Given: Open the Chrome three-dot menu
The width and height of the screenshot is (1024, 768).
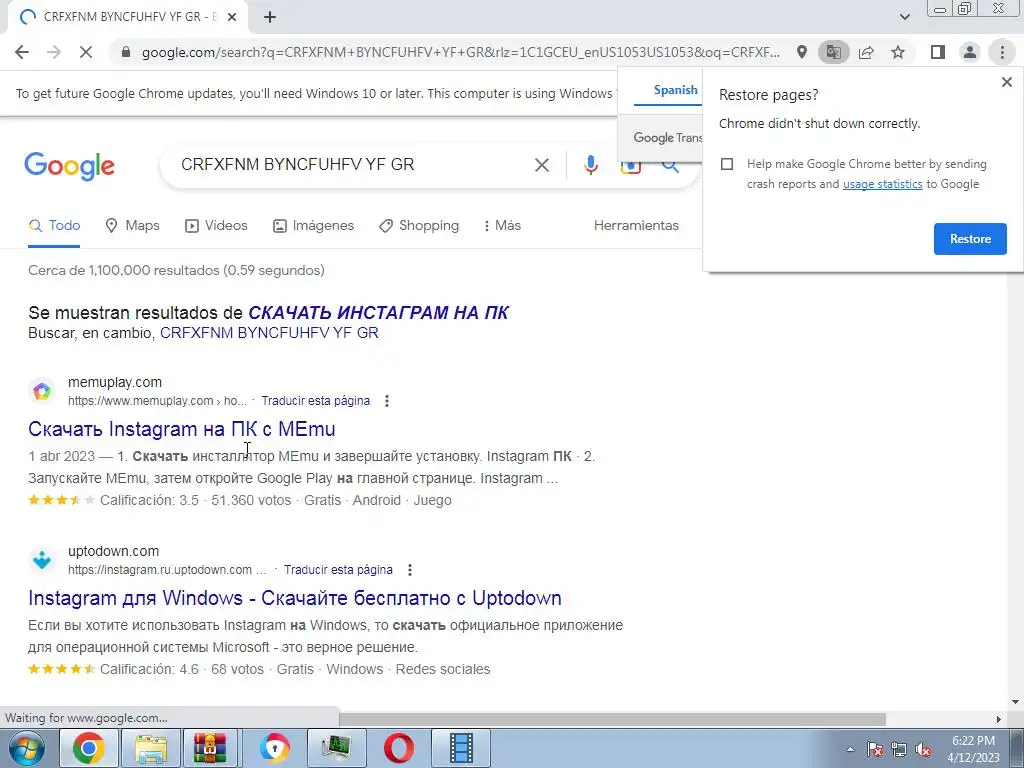Looking at the screenshot, I should pyautogui.click(x=1002, y=52).
